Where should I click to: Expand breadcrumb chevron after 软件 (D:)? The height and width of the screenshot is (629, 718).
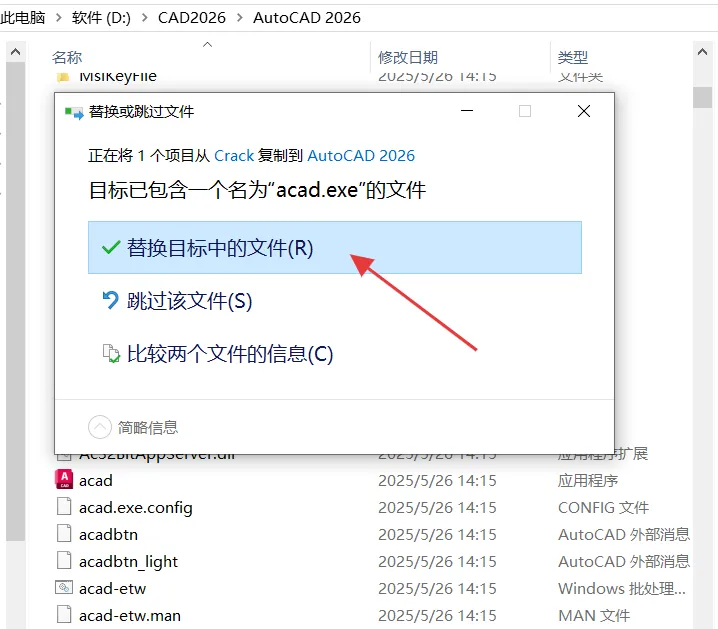145,17
